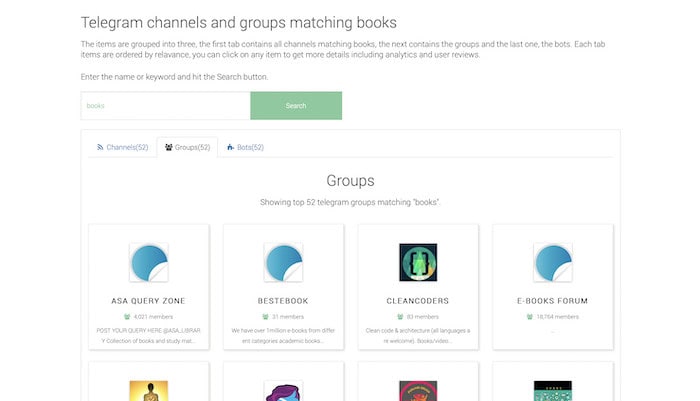The height and width of the screenshot is (401, 700).
Task: Click ASA Query Zone description 'POST YOUR QUERY HERE'
Action: click(149, 335)
